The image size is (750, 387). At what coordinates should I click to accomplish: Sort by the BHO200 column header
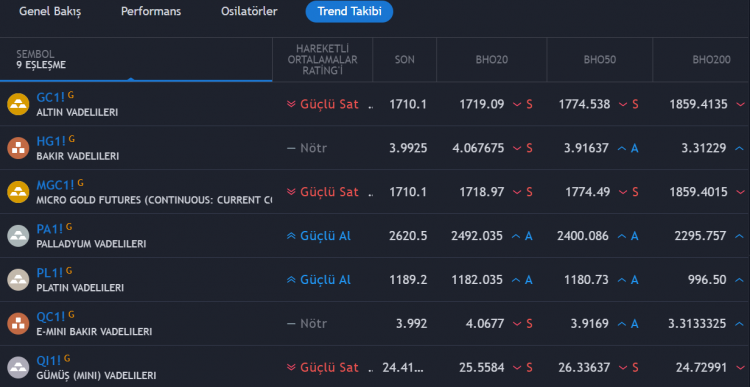(711, 60)
